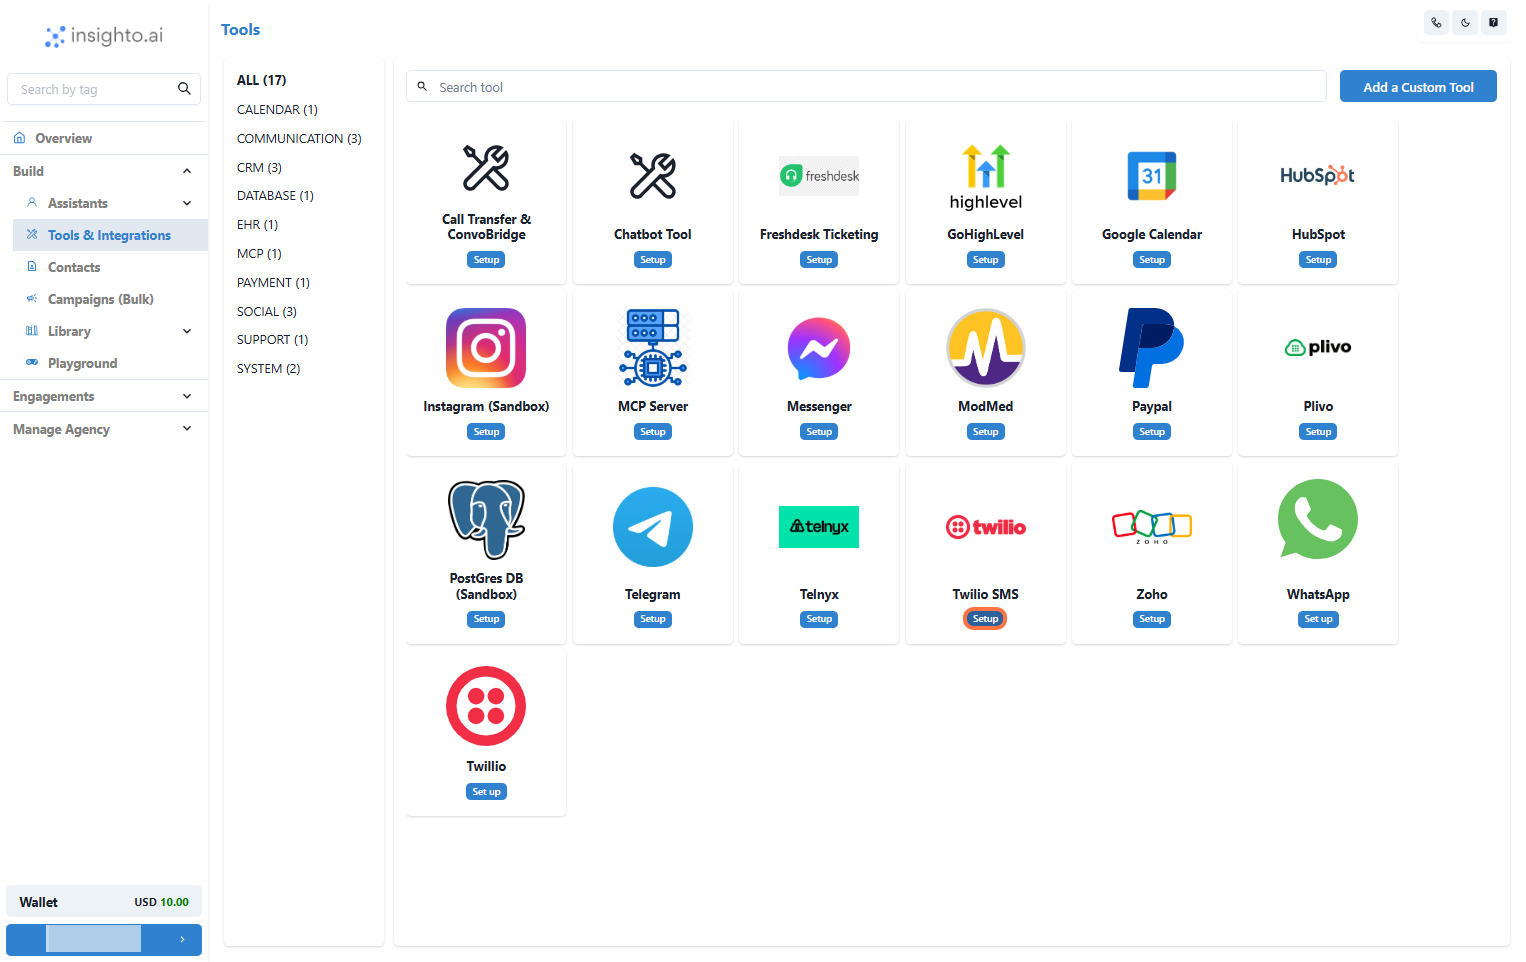Image resolution: width=1526 pixels, height=962 pixels.
Task: Click Setup under Paypal
Action: click(x=1152, y=432)
